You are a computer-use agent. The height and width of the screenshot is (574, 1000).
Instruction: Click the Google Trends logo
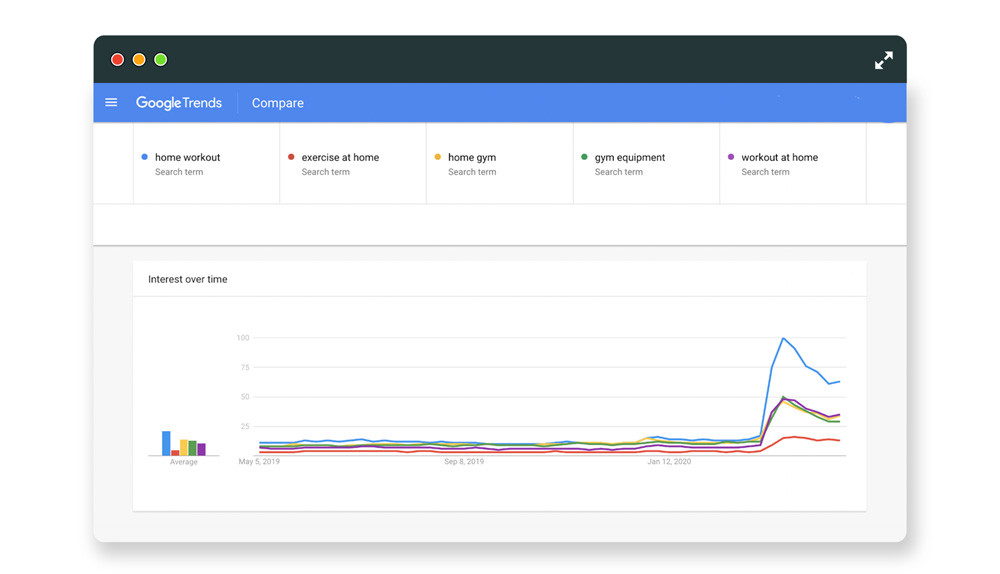tap(179, 103)
